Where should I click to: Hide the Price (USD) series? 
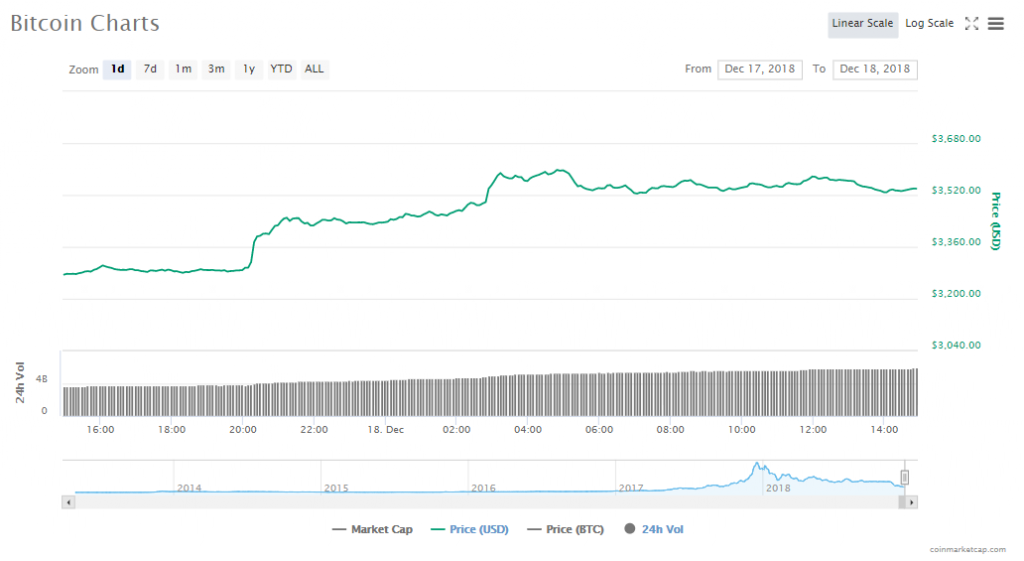pyautogui.click(x=469, y=529)
